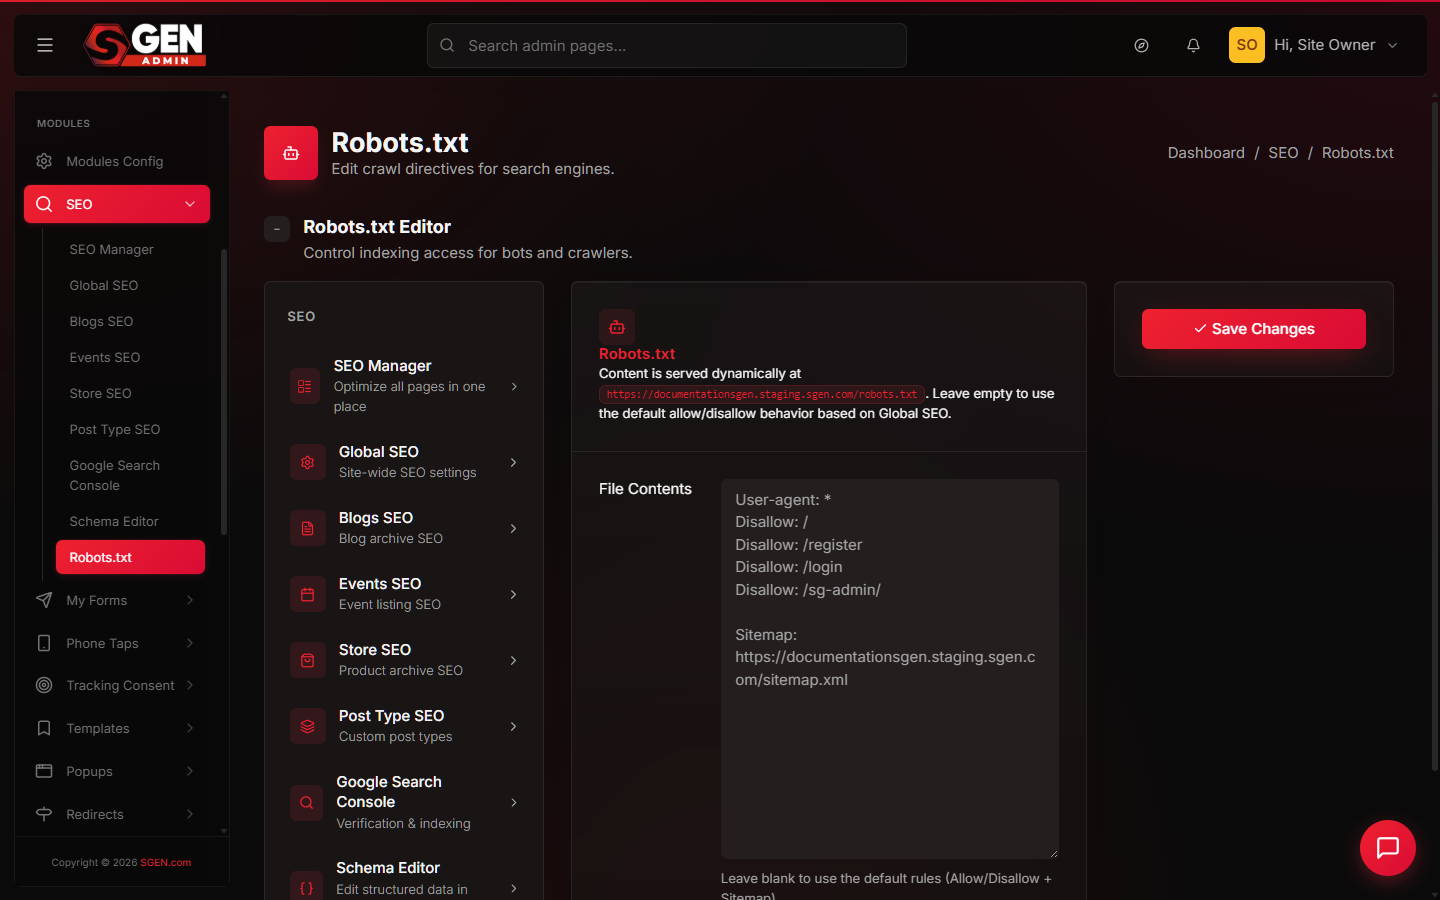Screen dimensions: 1440x900
Task: Go to Dashboard breadcrumb link
Action: coord(1206,153)
